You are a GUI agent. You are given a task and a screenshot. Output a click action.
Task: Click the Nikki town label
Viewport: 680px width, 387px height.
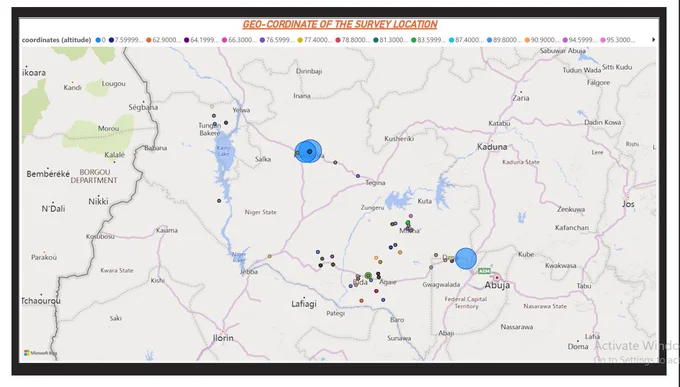[x=98, y=201]
